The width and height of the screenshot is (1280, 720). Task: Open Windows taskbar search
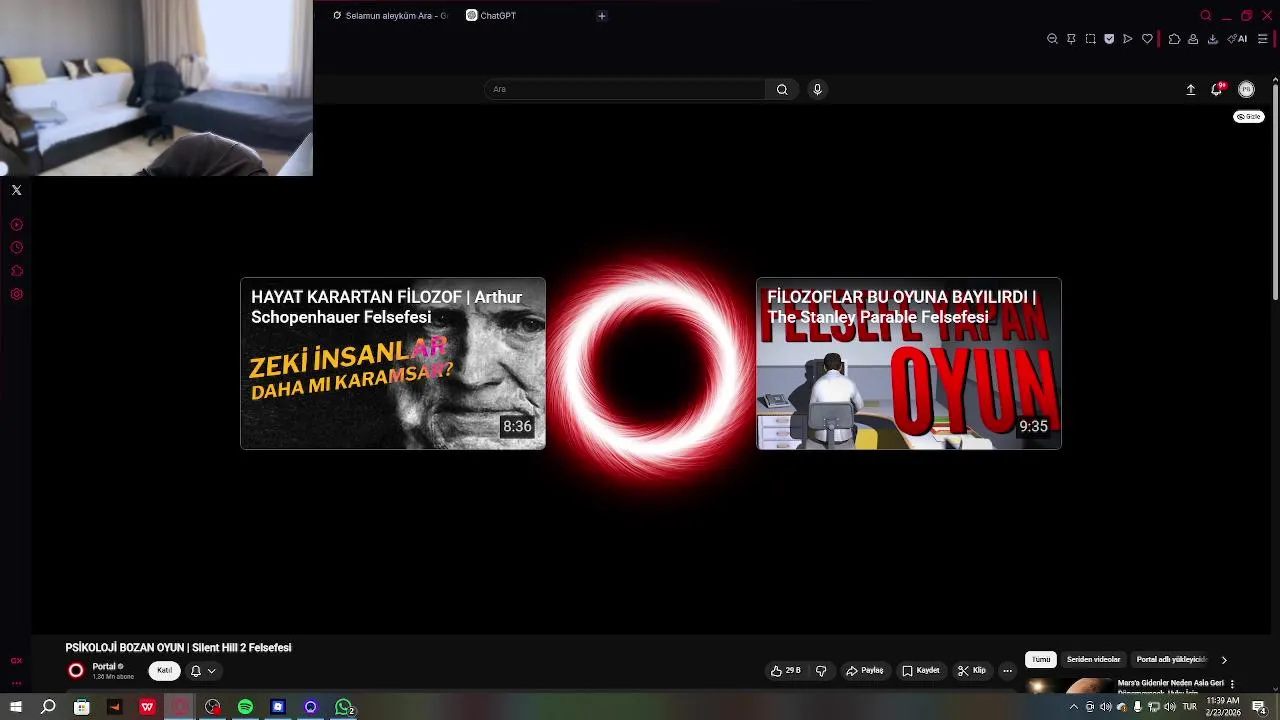click(48, 707)
